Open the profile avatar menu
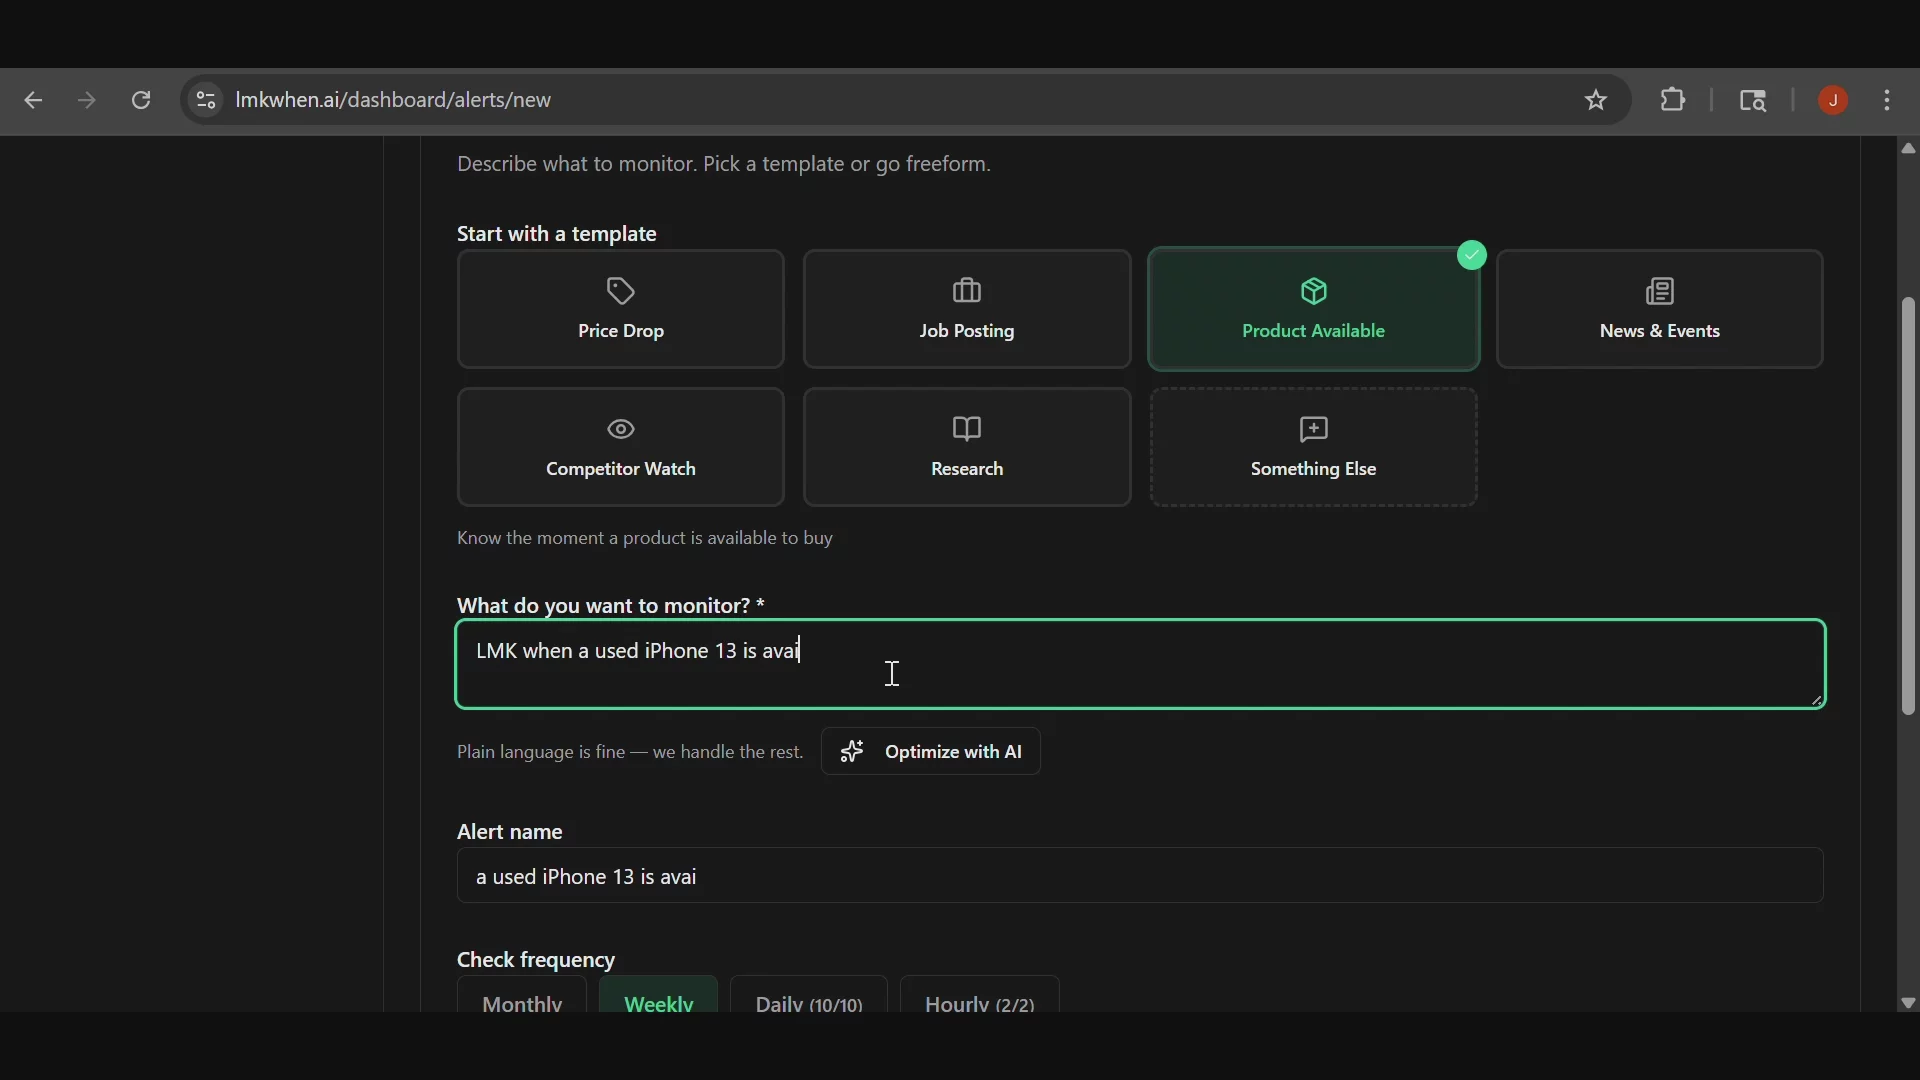 pos(1833,101)
